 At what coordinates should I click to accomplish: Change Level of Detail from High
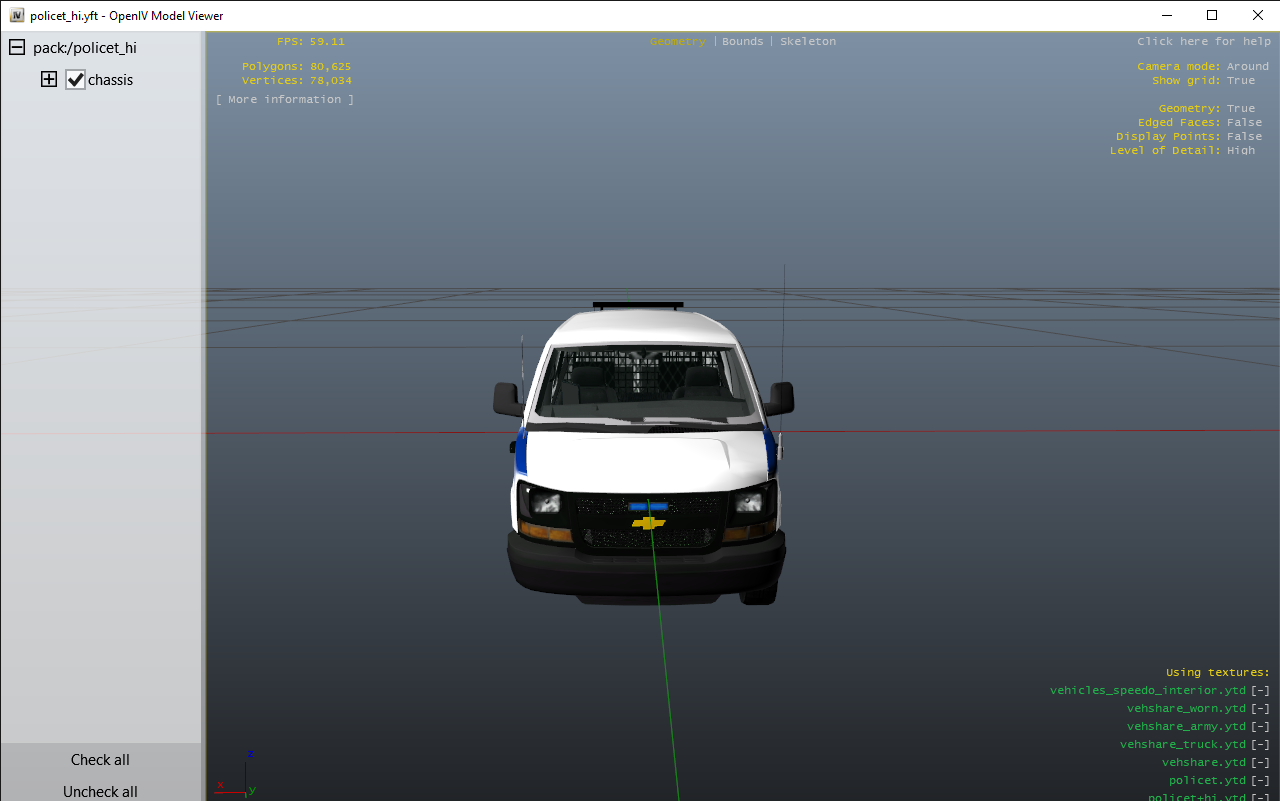click(1240, 151)
